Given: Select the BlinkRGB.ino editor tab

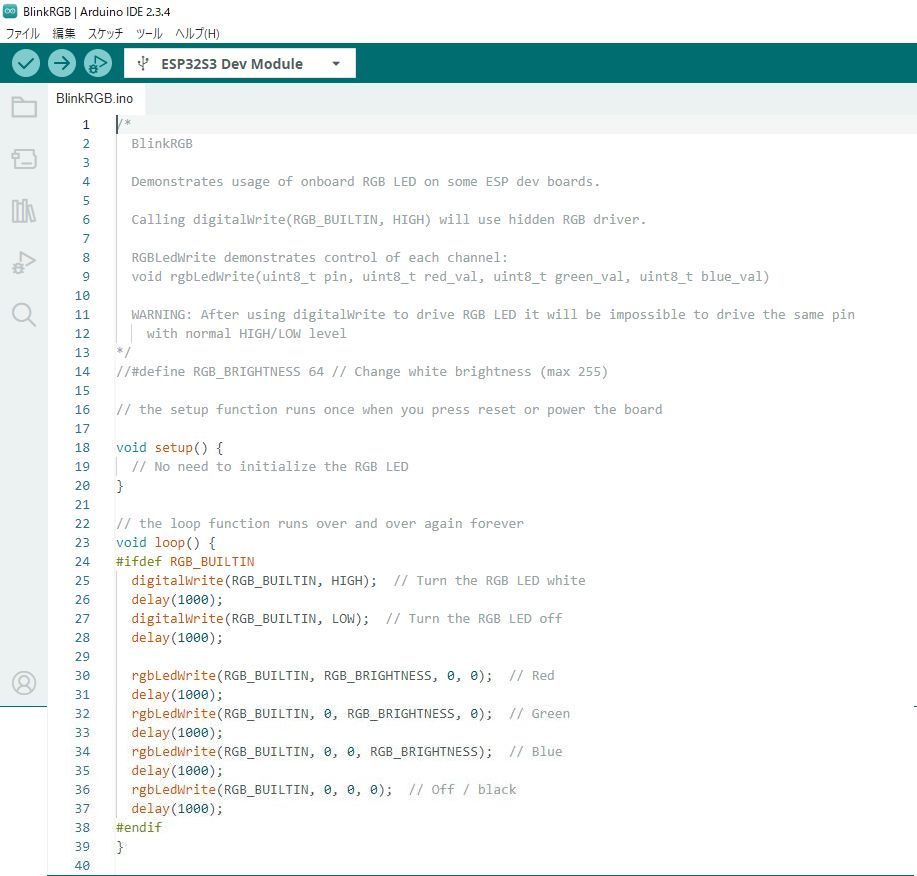Looking at the screenshot, I should (x=94, y=99).
